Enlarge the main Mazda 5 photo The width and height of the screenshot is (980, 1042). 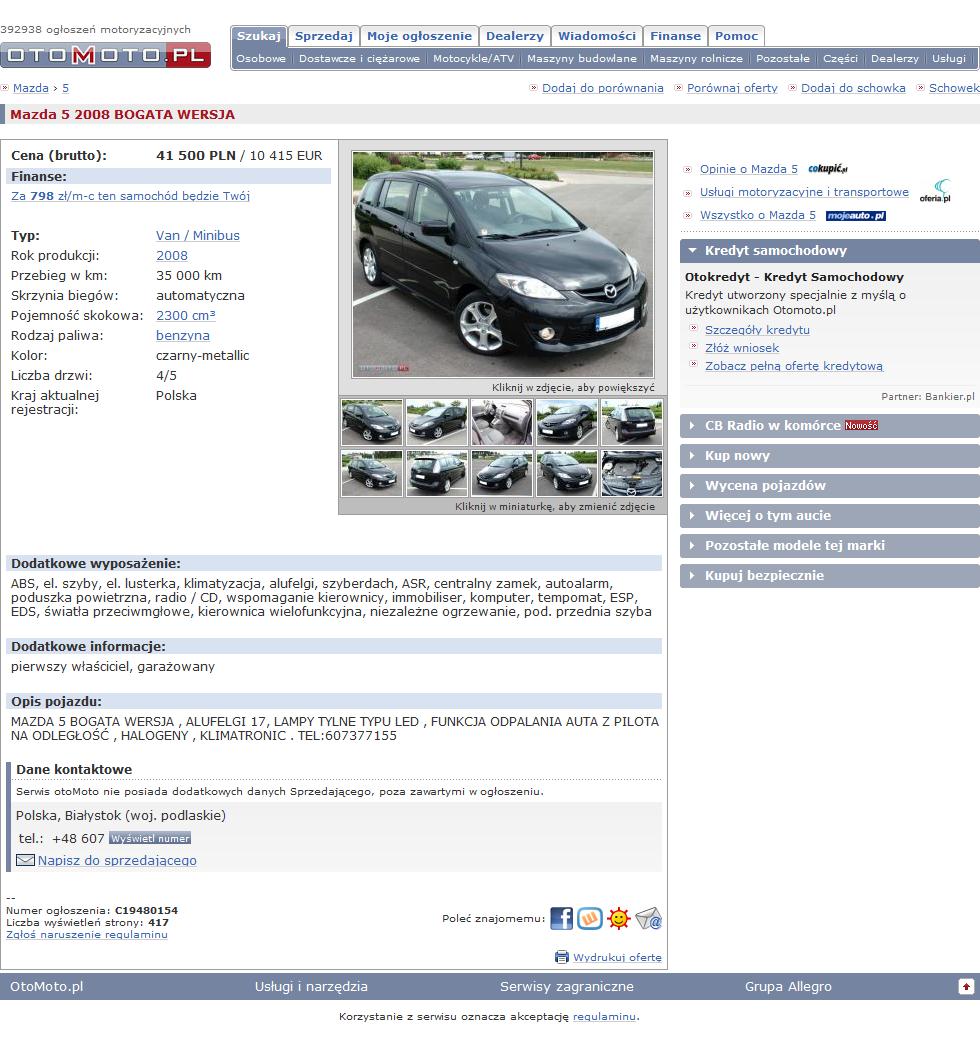coord(503,264)
